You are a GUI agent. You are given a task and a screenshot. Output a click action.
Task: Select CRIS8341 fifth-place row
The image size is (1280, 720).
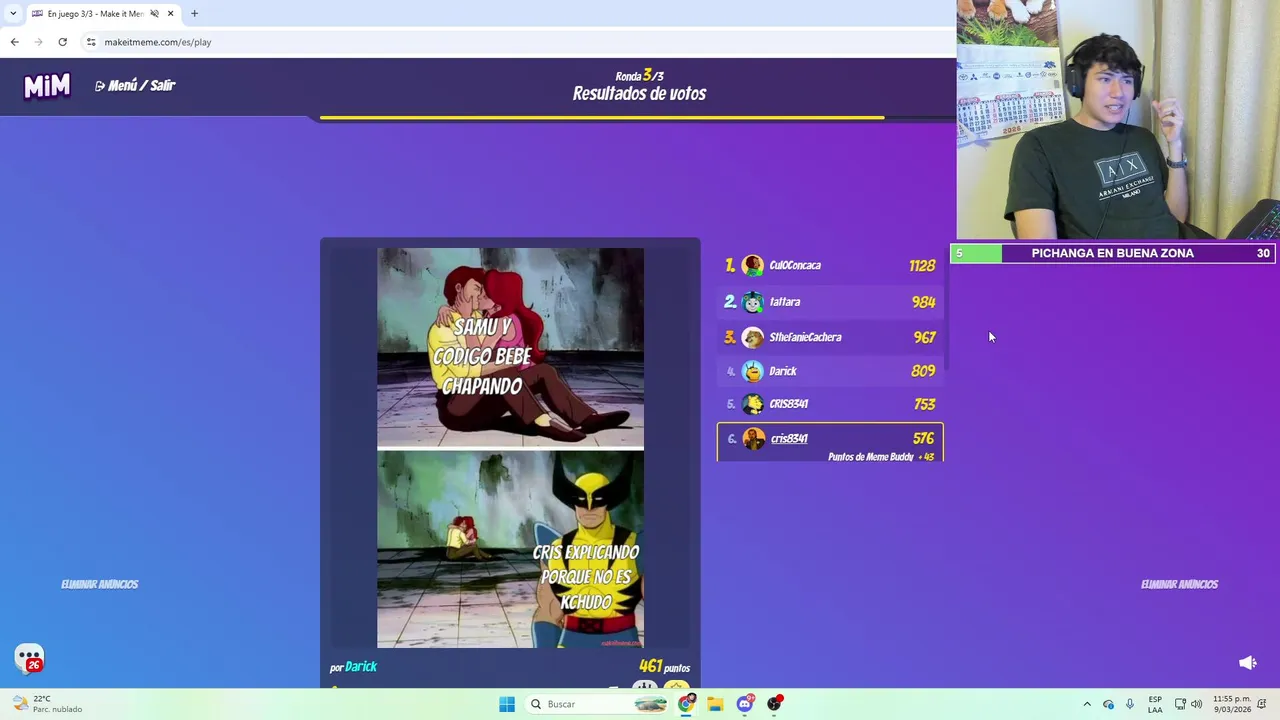pos(830,404)
